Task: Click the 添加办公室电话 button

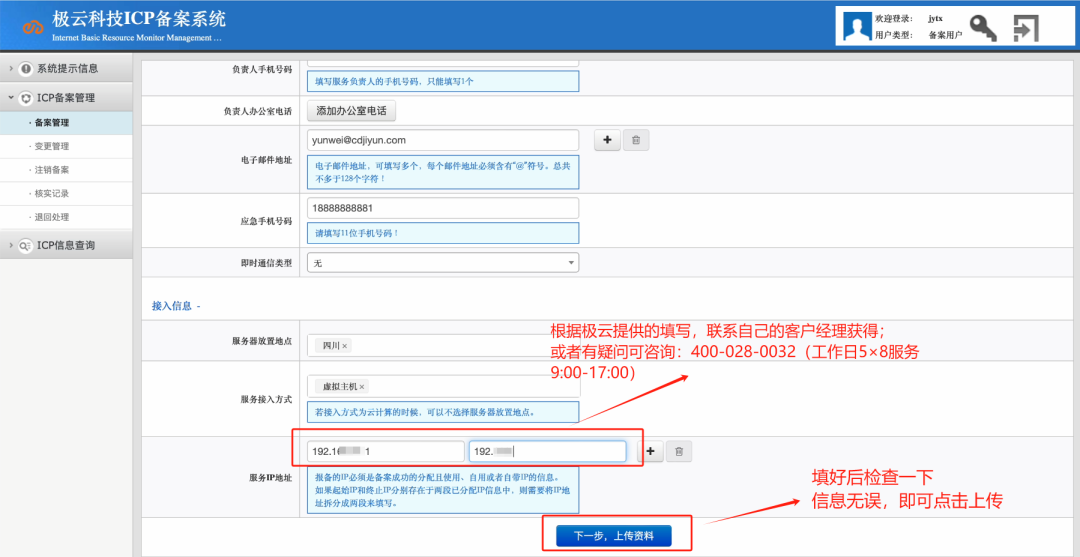Action: pos(352,111)
